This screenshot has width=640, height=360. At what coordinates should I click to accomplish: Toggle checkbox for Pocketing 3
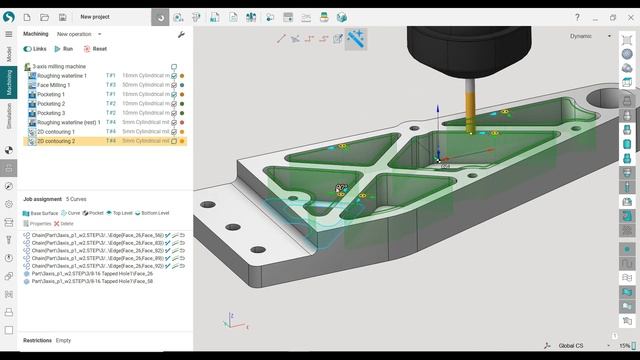pos(174,113)
